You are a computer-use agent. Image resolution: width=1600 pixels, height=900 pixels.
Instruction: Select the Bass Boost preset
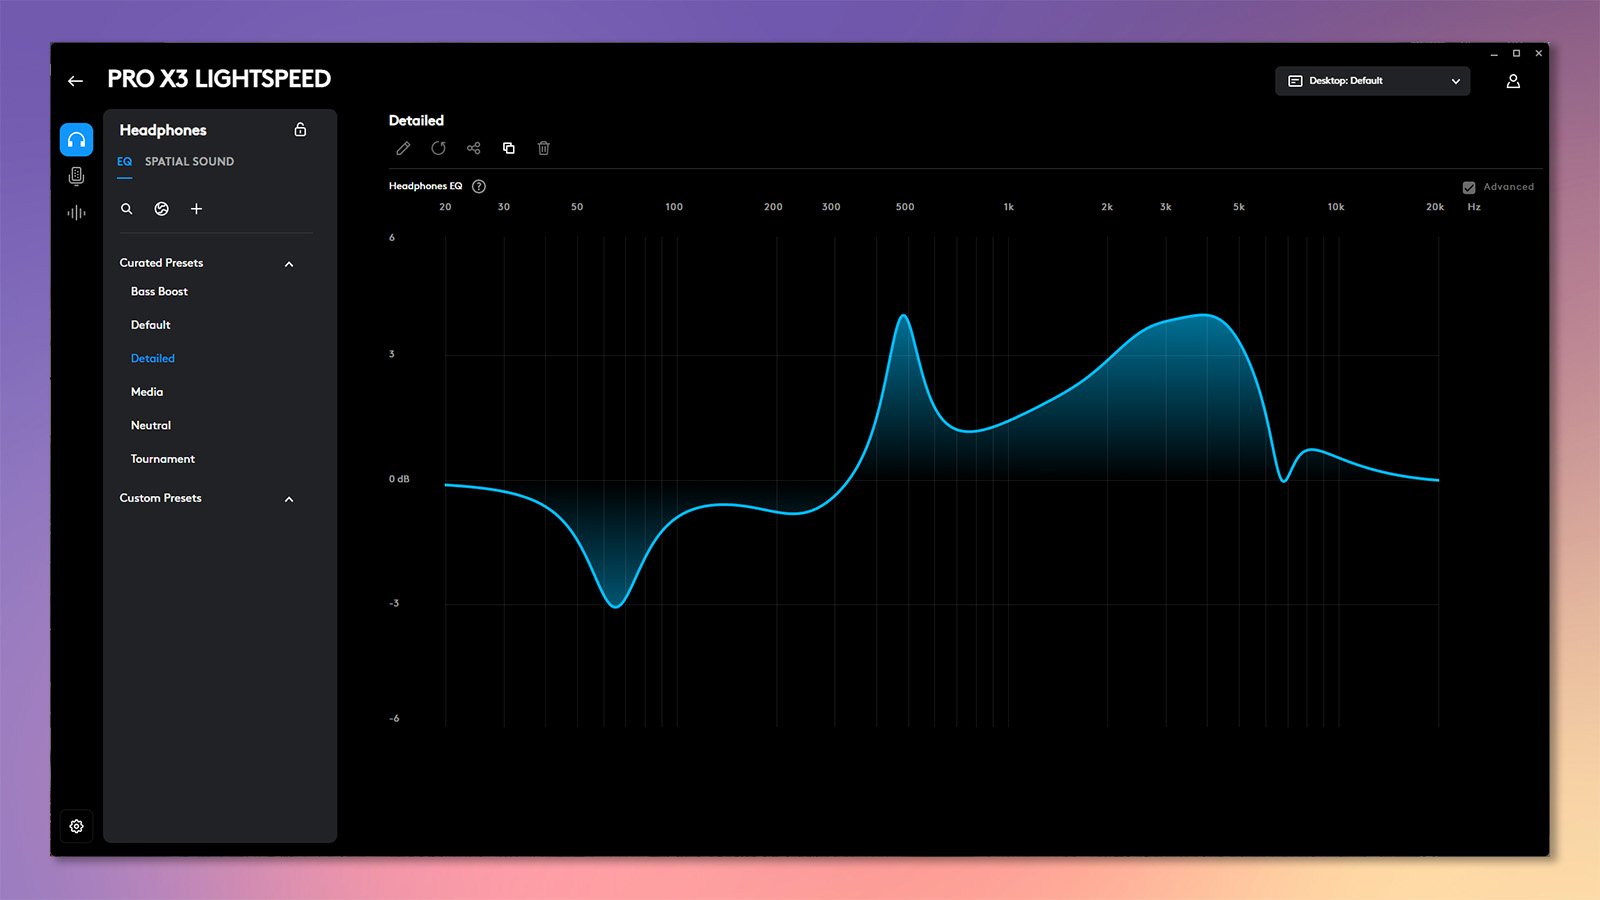(x=159, y=292)
